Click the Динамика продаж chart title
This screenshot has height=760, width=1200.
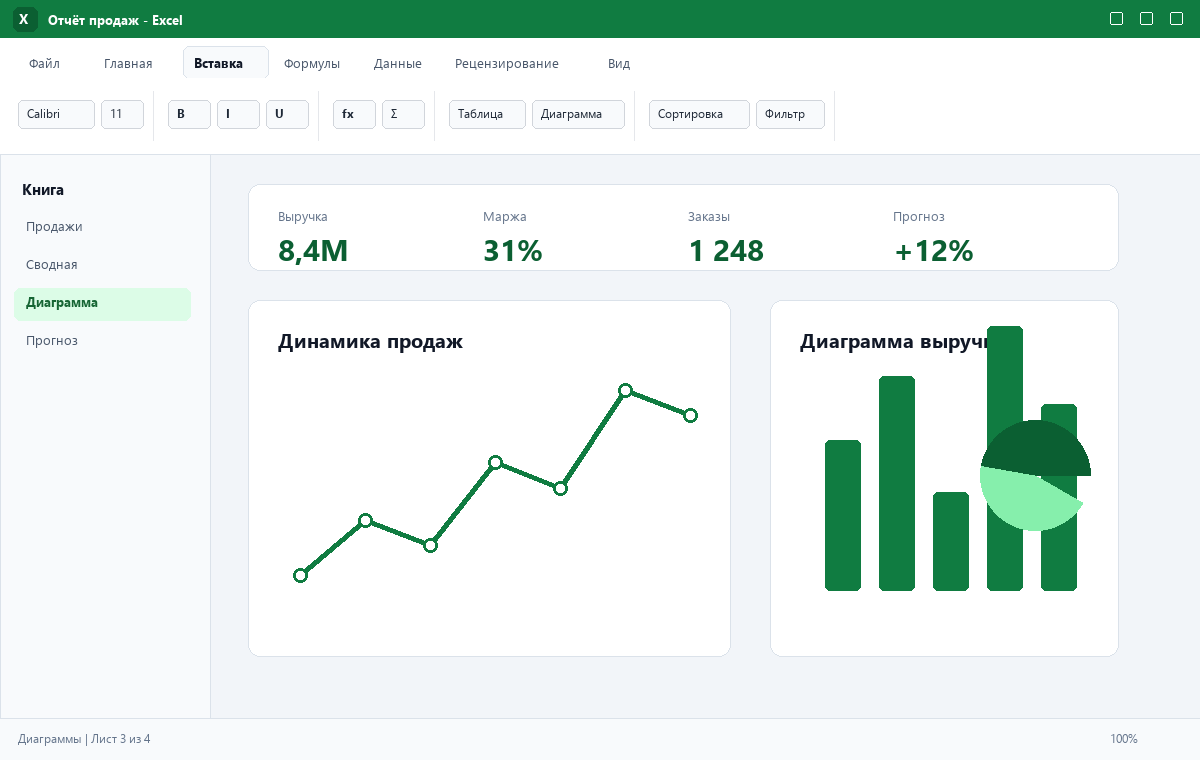(x=370, y=342)
